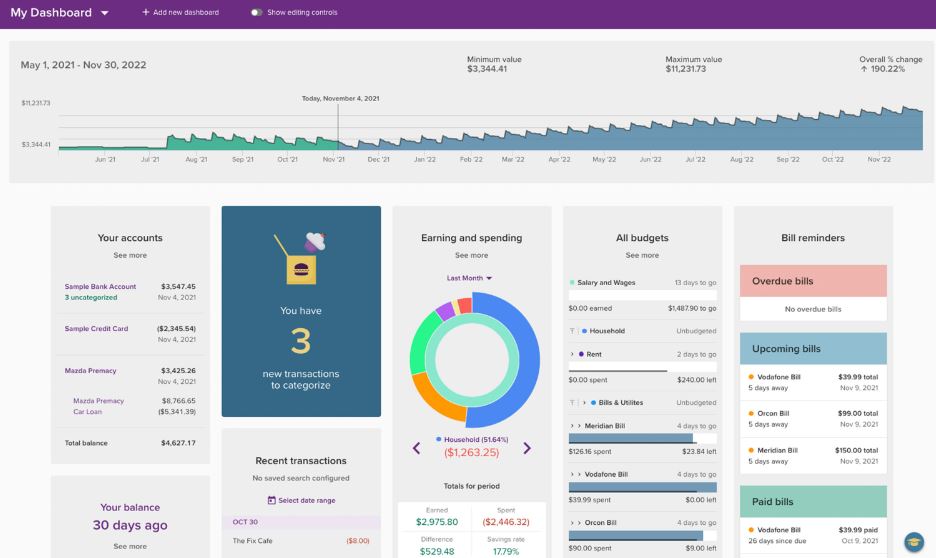This screenshot has width=936, height=558.
Task: Go to previous category with left arrow
Action: click(x=417, y=448)
